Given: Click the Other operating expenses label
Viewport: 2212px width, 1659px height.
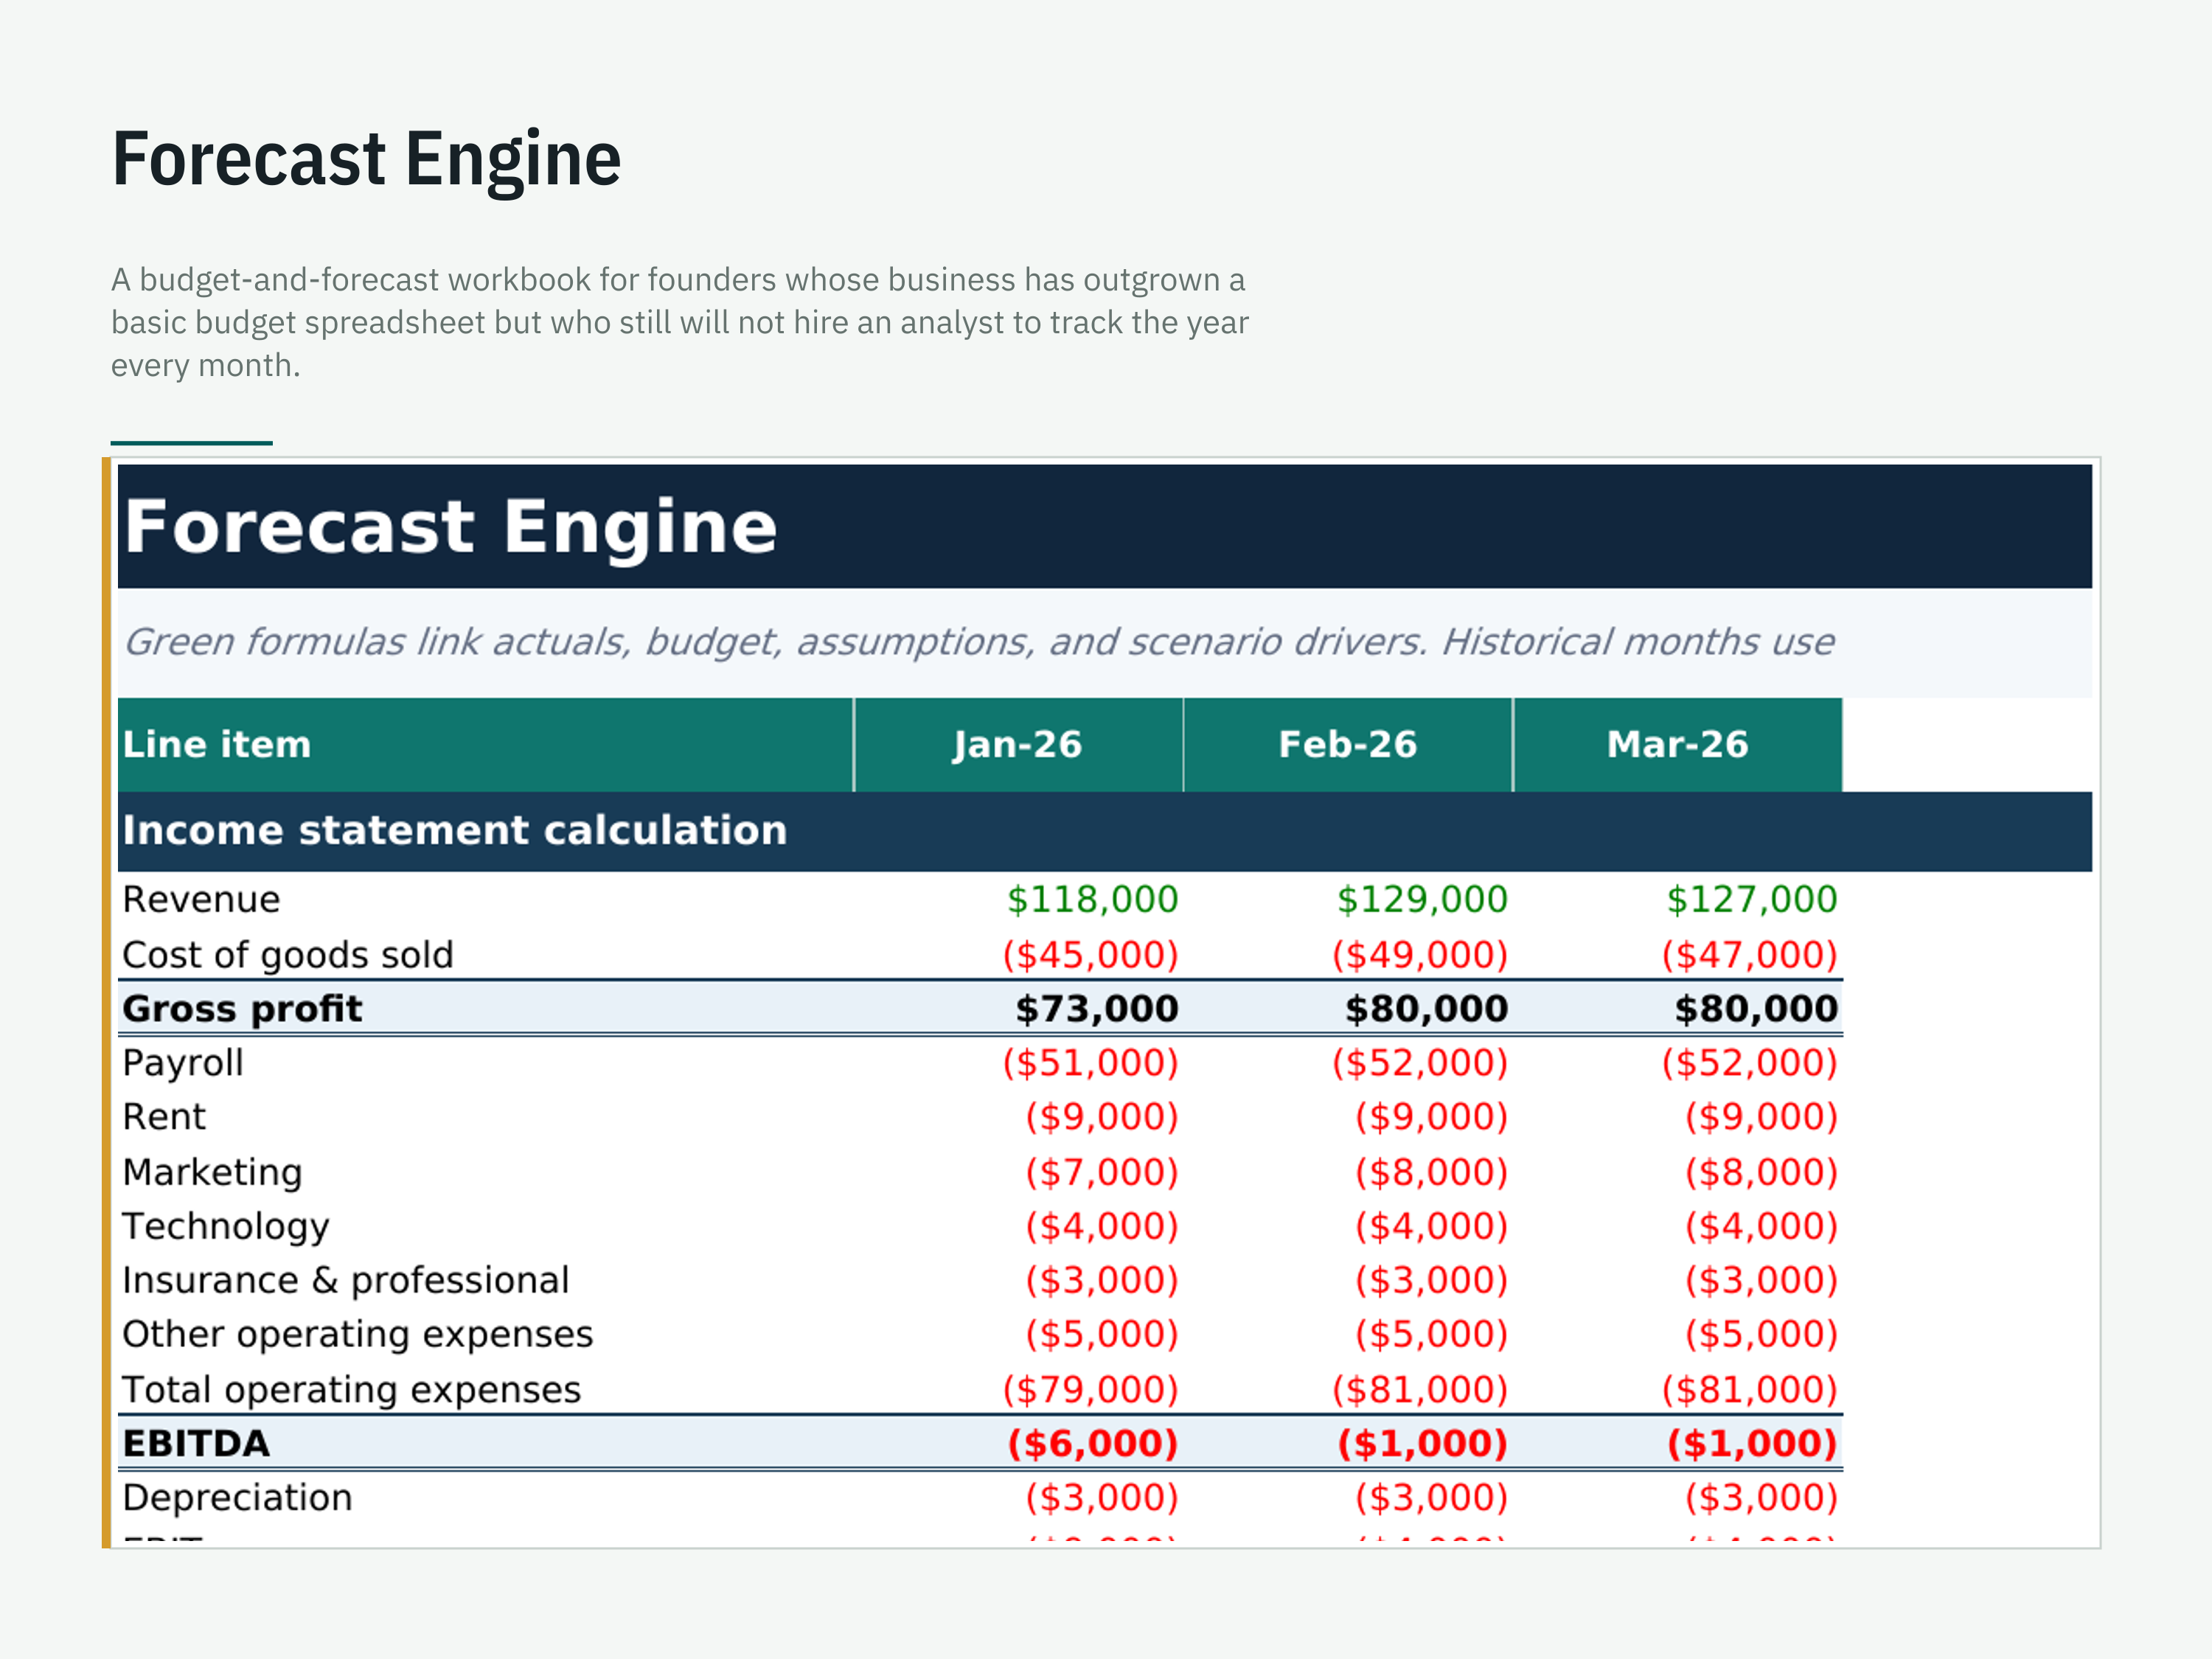Looking at the screenshot, I should (x=358, y=1334).
